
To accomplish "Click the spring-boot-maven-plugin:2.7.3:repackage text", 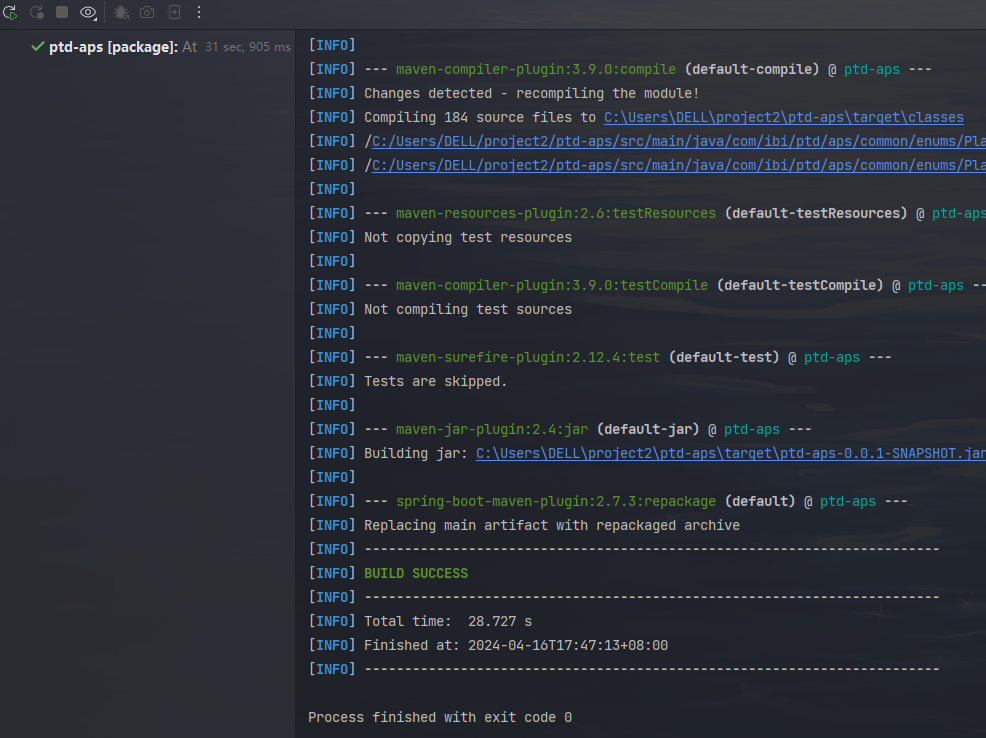I will coord(556,502).
